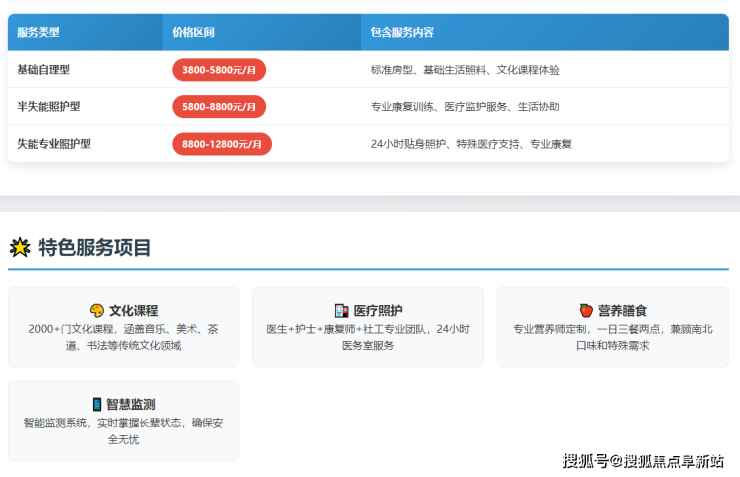Click the medical icon next to 医疗照护
The width and height of the screenshot is (740, 477).
point(341,311)
